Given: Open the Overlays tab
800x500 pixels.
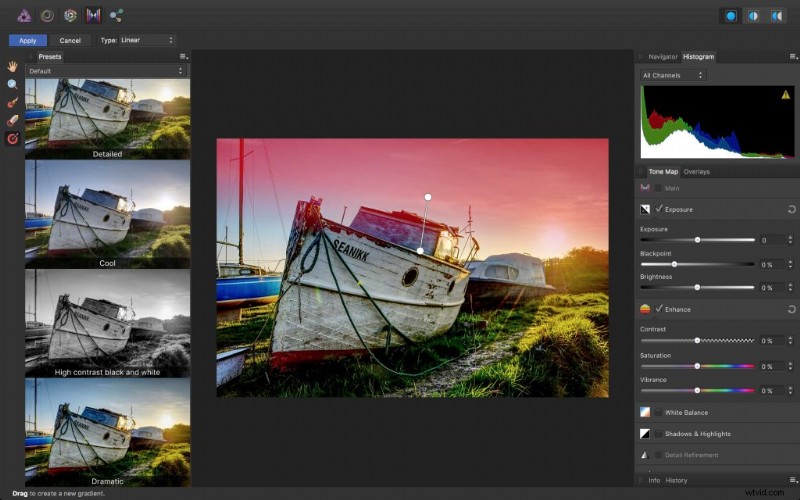Looking at the screenshot, I should click(x=696, y=171).
